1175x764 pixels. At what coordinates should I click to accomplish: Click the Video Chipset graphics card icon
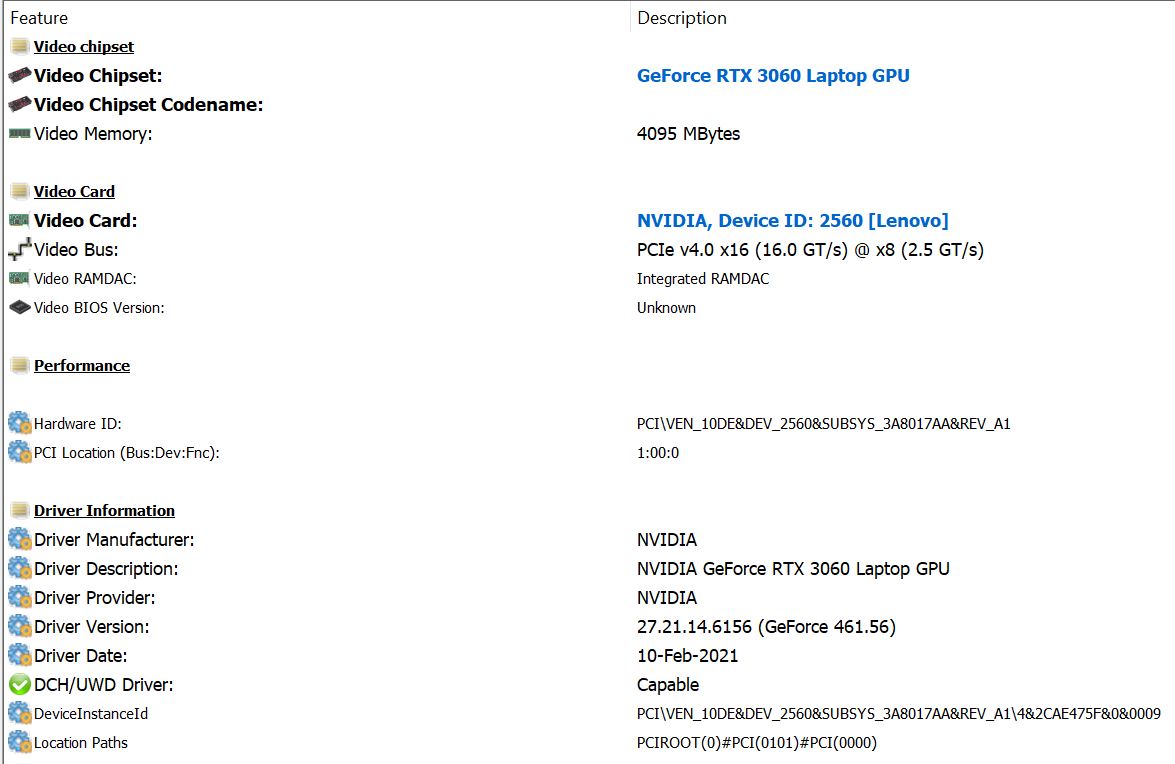[19, 76]
